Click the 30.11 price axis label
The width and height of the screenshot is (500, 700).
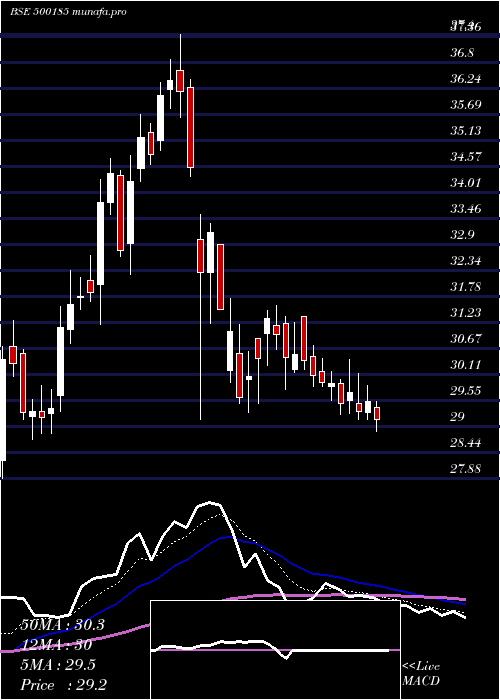(466, 365)
